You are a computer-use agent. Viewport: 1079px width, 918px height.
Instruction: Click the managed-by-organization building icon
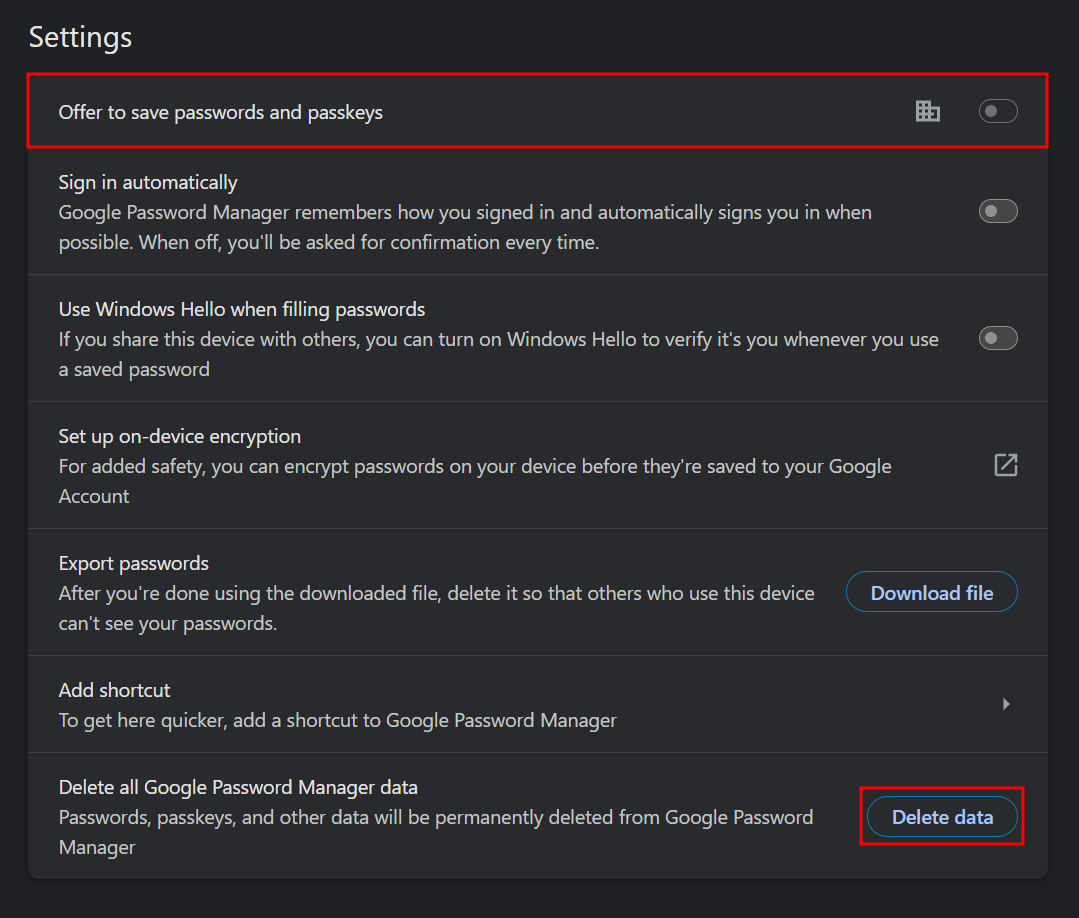coord(928,111)
